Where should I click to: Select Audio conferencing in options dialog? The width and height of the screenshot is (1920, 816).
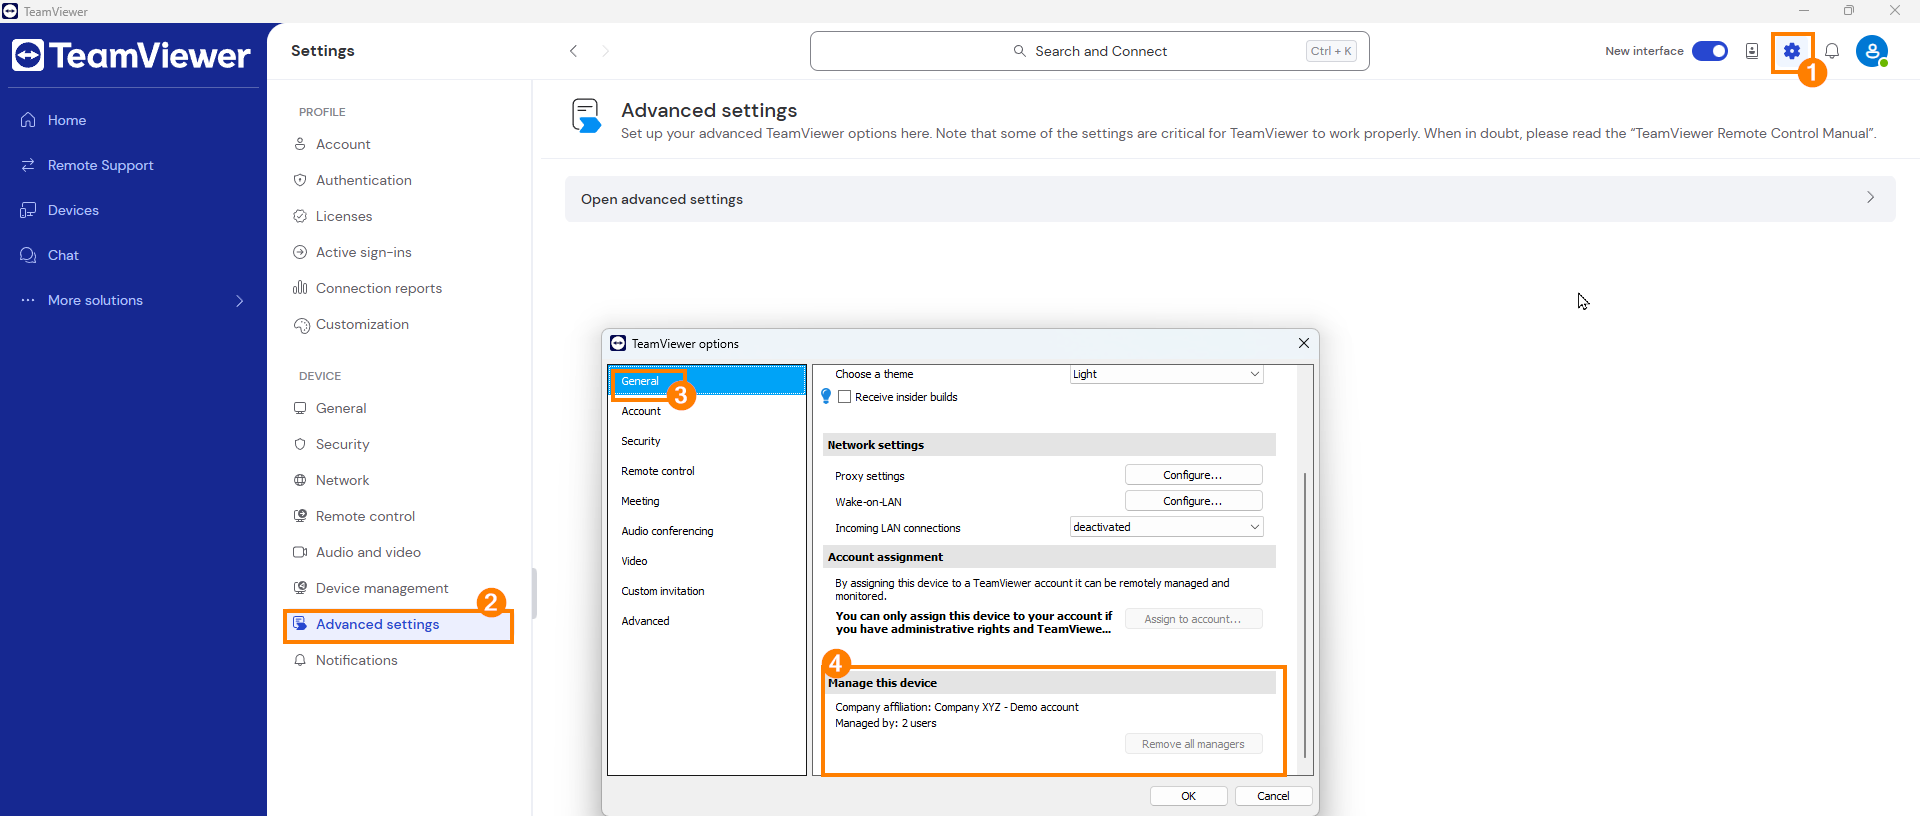tap(707, 531)
